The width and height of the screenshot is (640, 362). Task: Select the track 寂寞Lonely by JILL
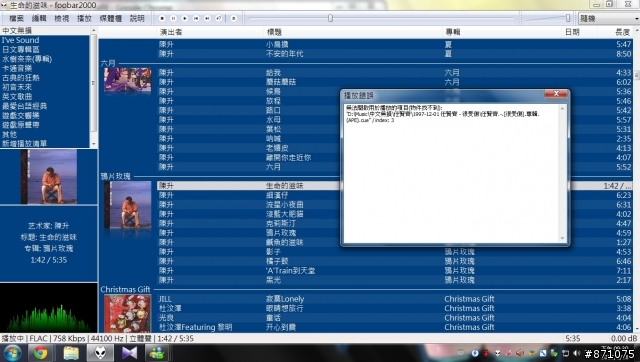[x=394, y=299]
